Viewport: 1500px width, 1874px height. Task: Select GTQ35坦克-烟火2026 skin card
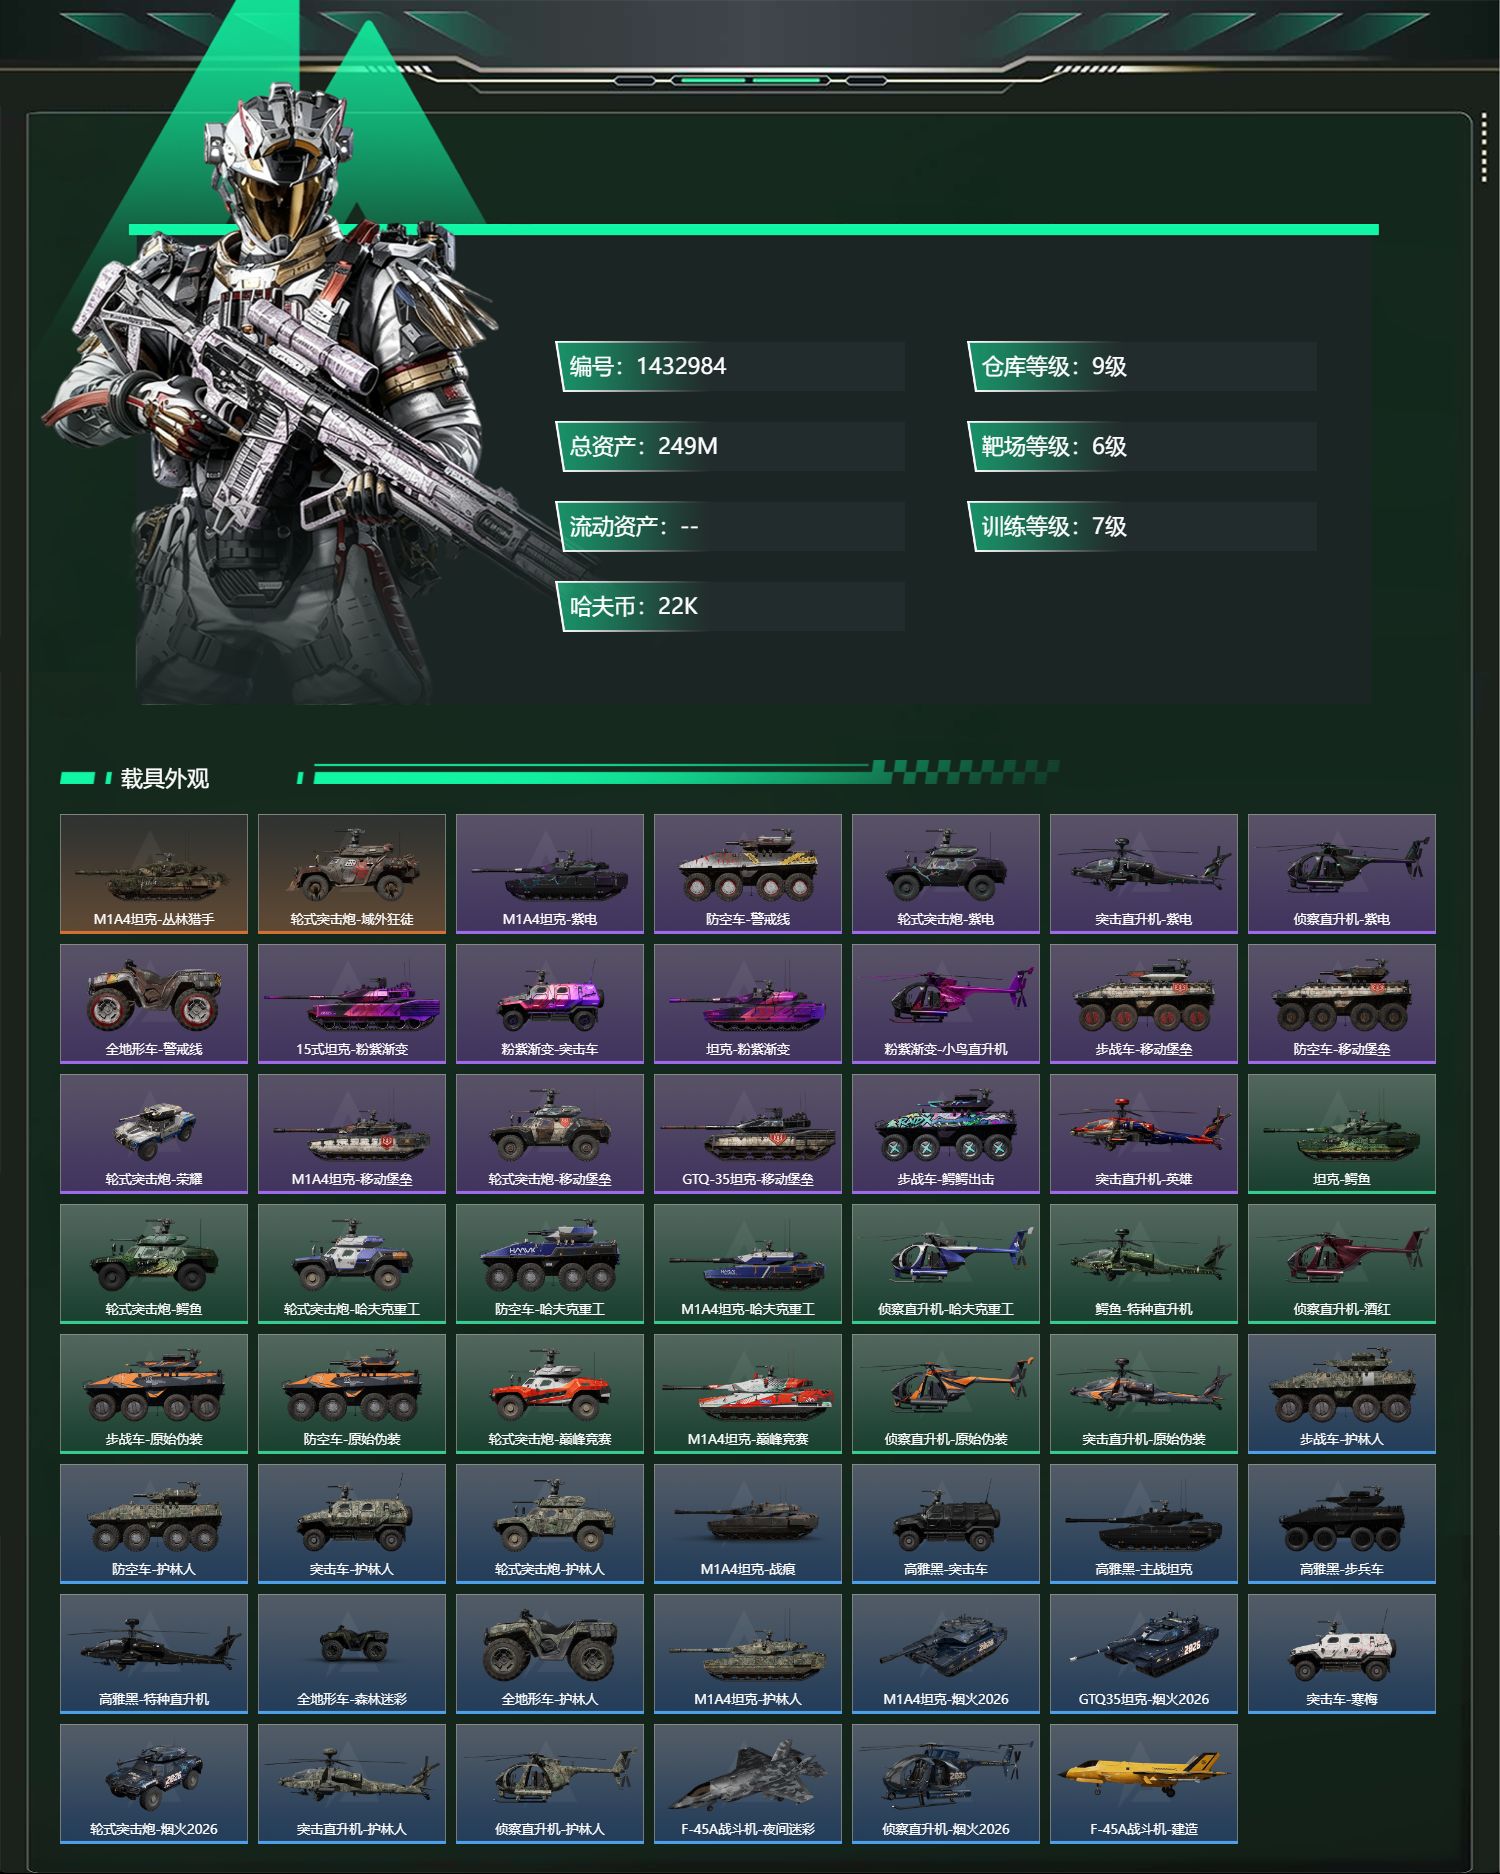click(1144, 1653)
